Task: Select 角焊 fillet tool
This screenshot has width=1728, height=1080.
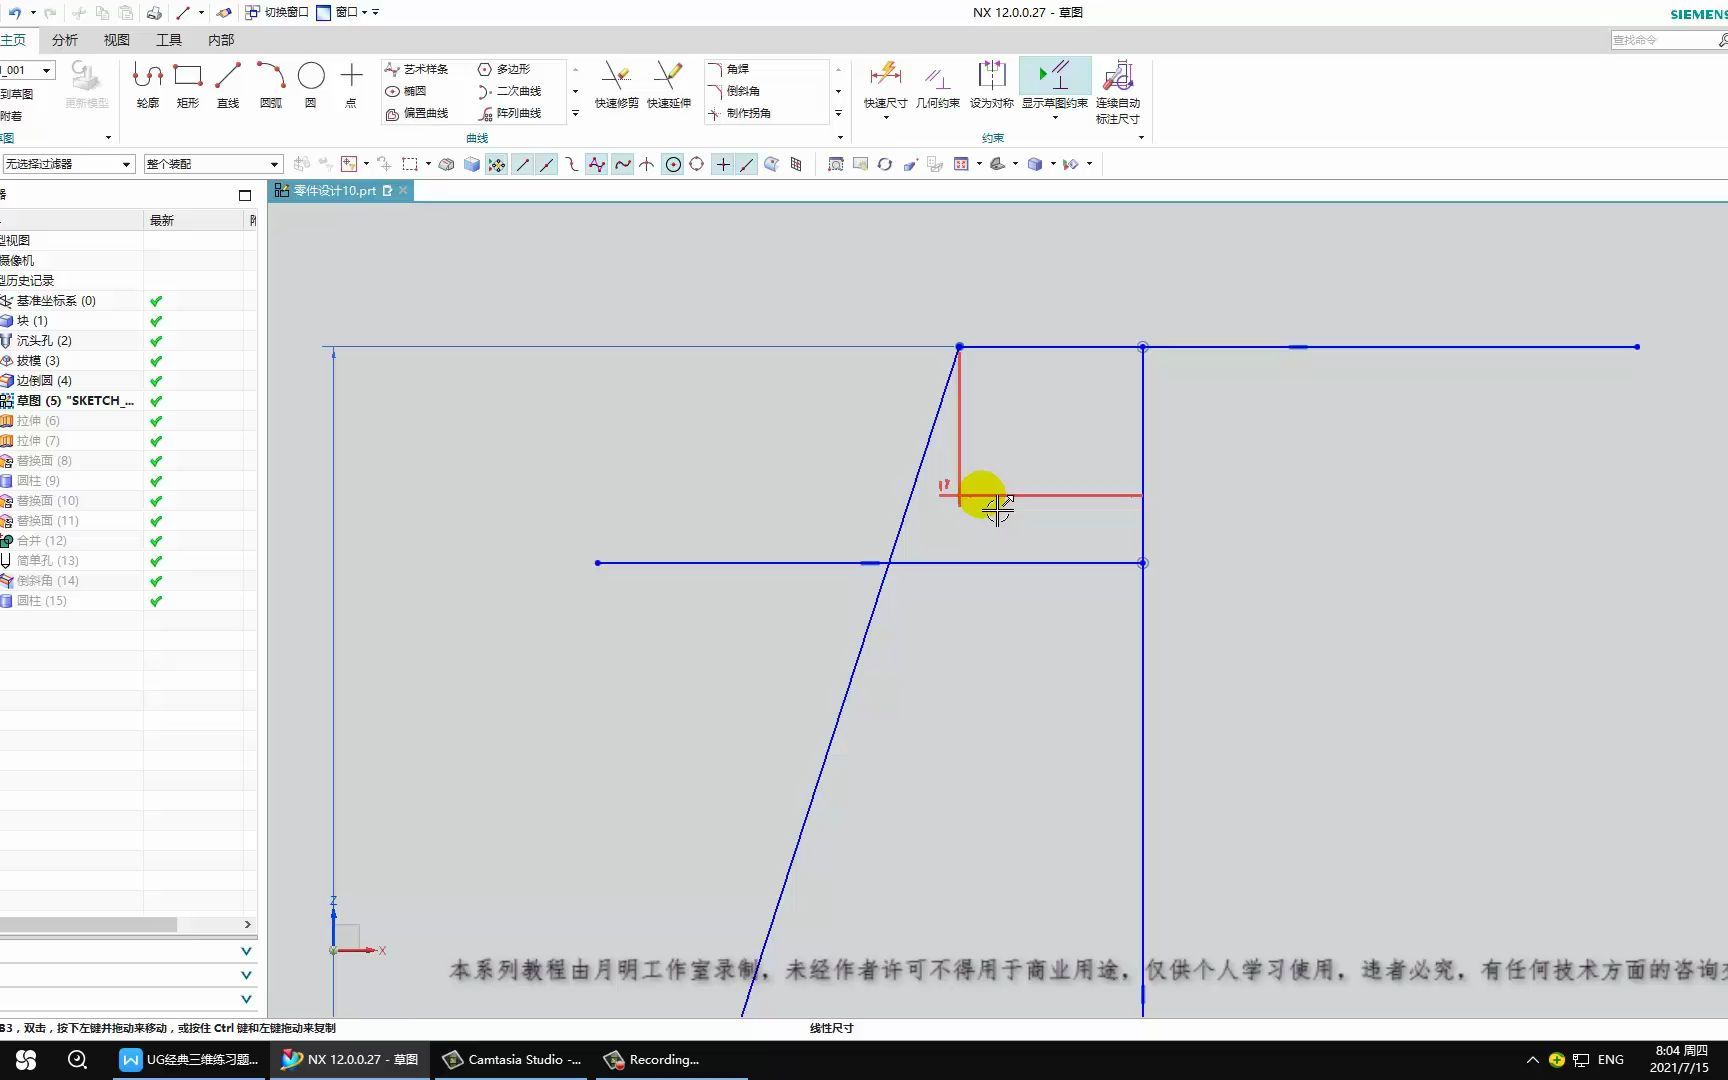Action: 729,69
